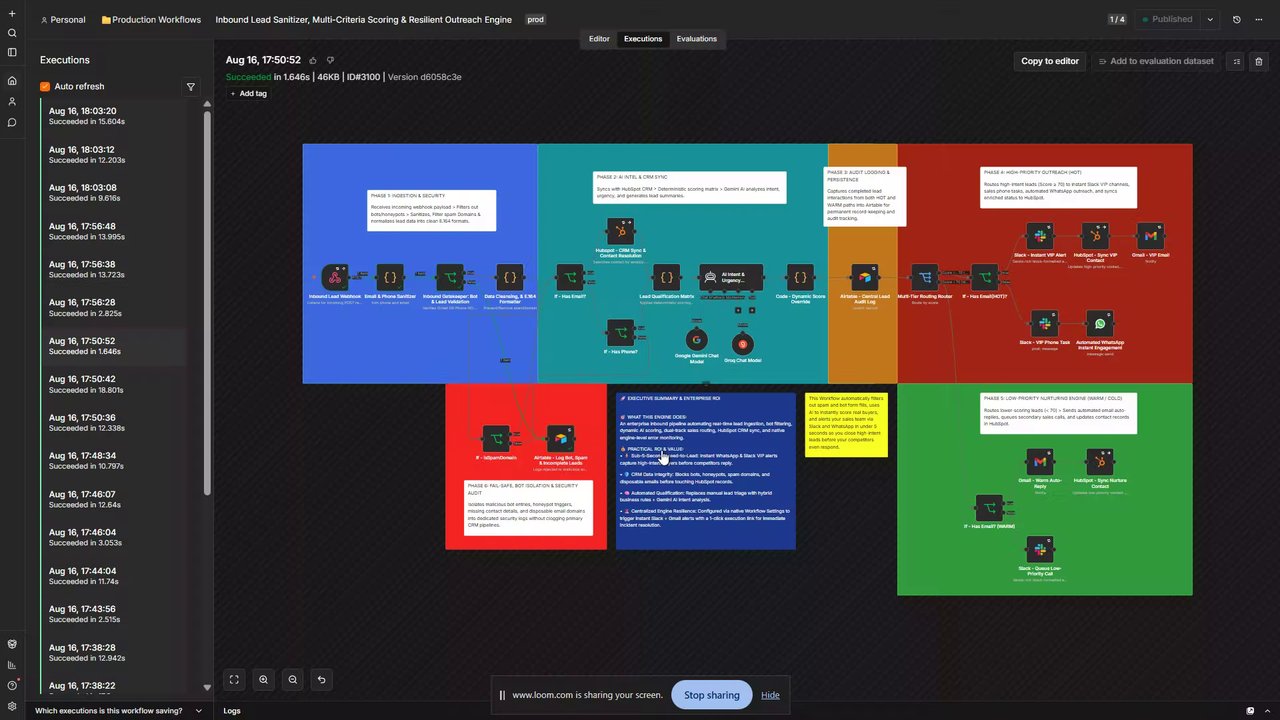The image size is (1280, 720).
Task: Click Add to evaluation dataset
Action: tap(1155, 61)
